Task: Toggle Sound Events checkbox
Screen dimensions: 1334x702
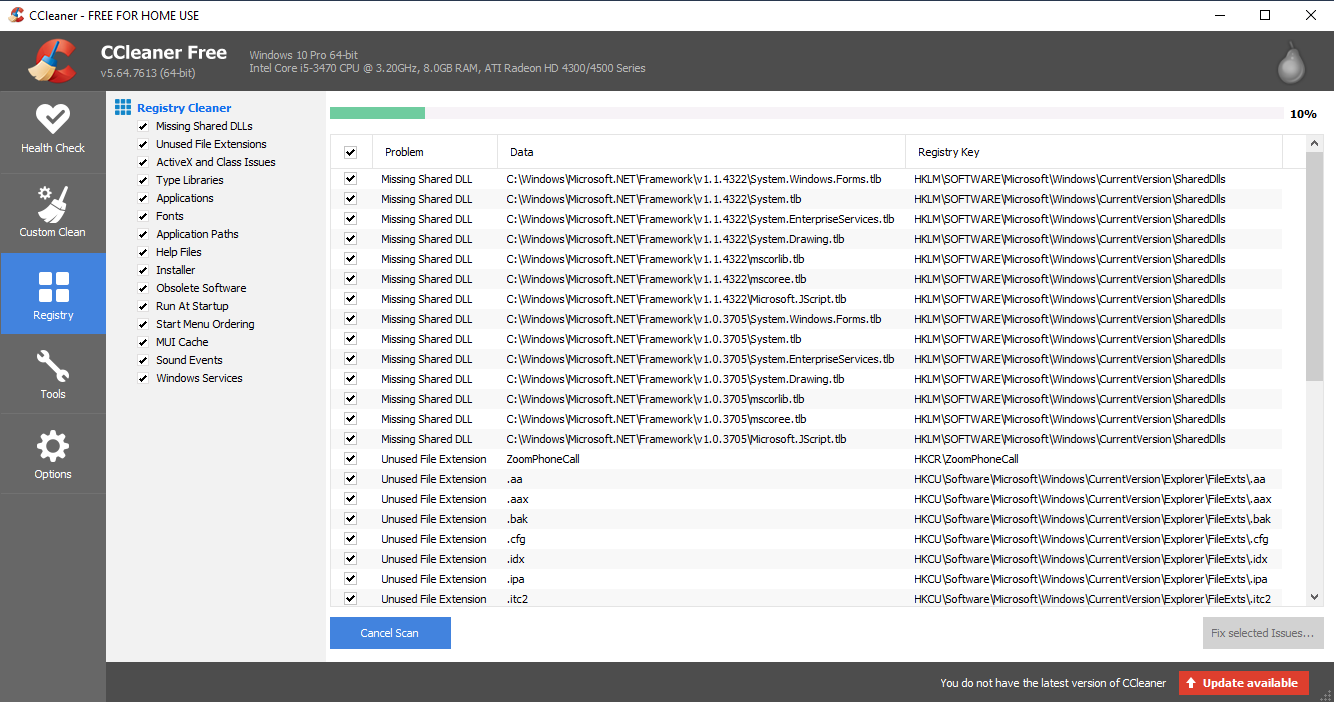Action: click(143, 361)
